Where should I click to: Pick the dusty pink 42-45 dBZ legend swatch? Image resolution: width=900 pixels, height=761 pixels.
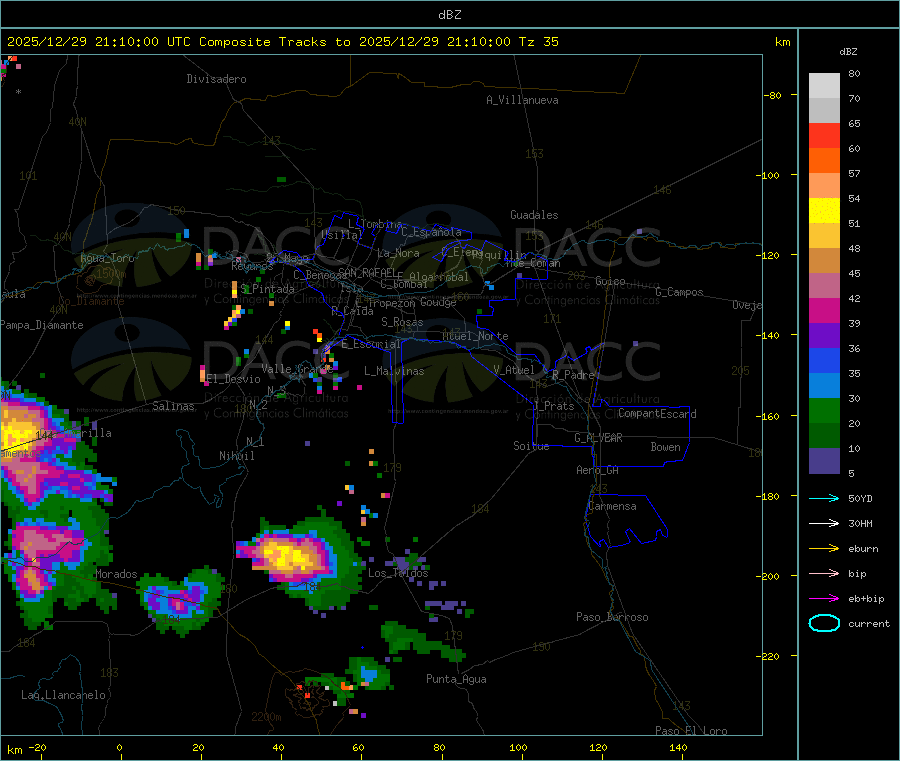point(824,286)
